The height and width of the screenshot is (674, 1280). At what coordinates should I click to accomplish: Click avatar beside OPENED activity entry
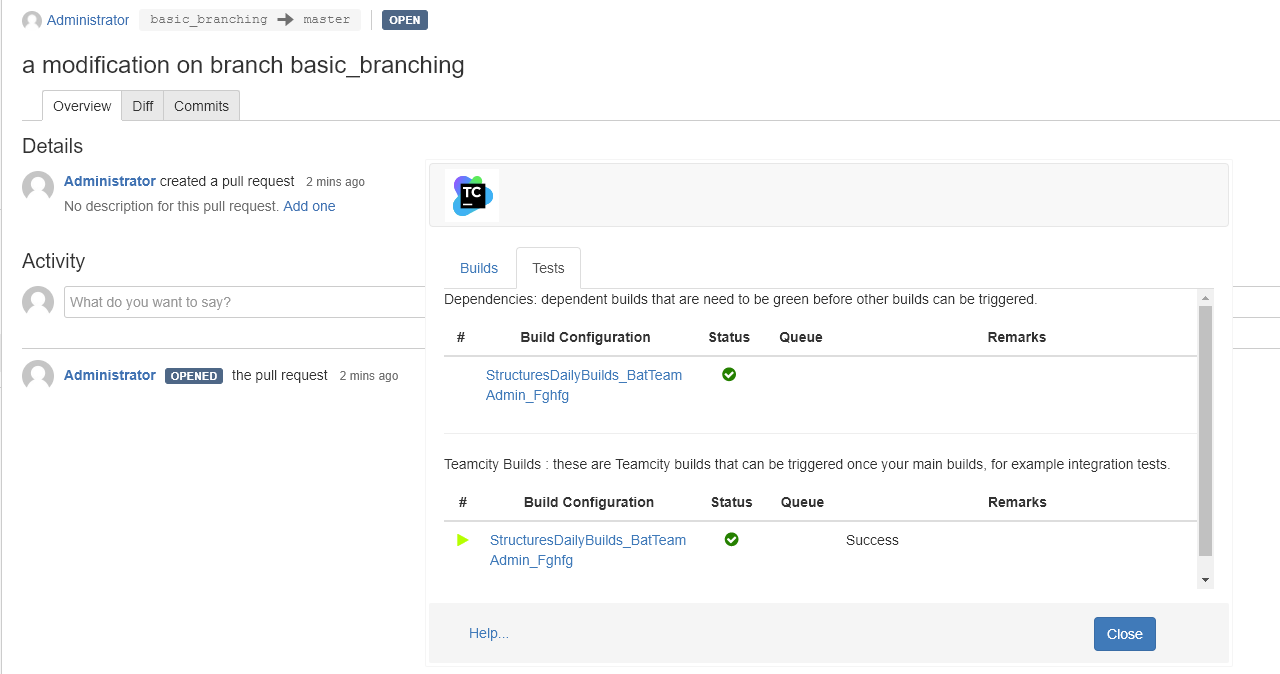(38, 376)
